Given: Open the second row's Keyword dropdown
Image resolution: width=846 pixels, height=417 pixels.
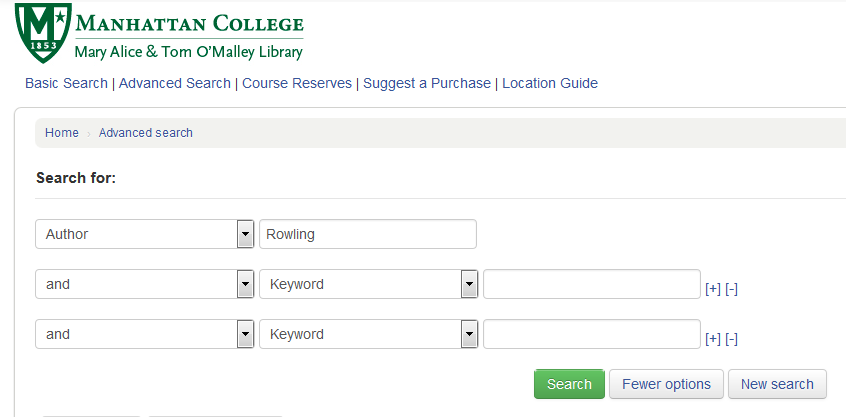Looking at the screenshot, I should pyautogui.click(x=369, y=284).
